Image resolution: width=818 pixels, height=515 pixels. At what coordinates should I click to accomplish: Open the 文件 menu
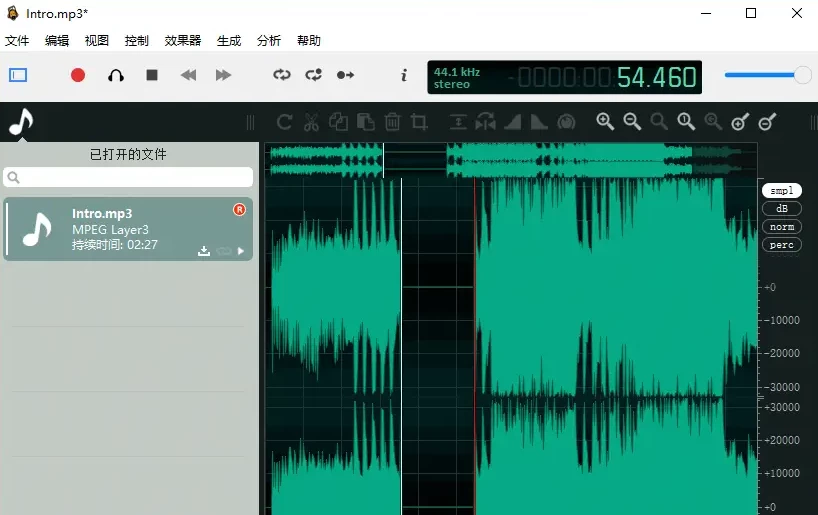[17, 41]
